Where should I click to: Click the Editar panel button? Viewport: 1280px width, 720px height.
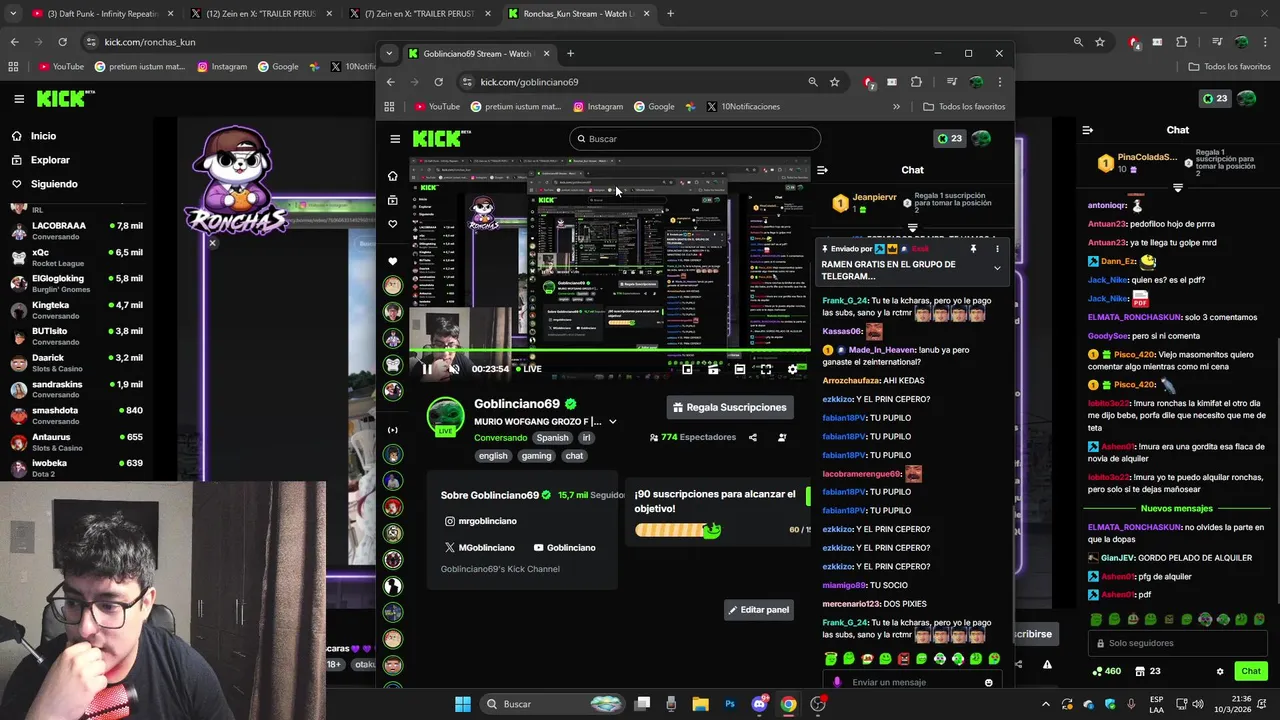tap(759, 610)
